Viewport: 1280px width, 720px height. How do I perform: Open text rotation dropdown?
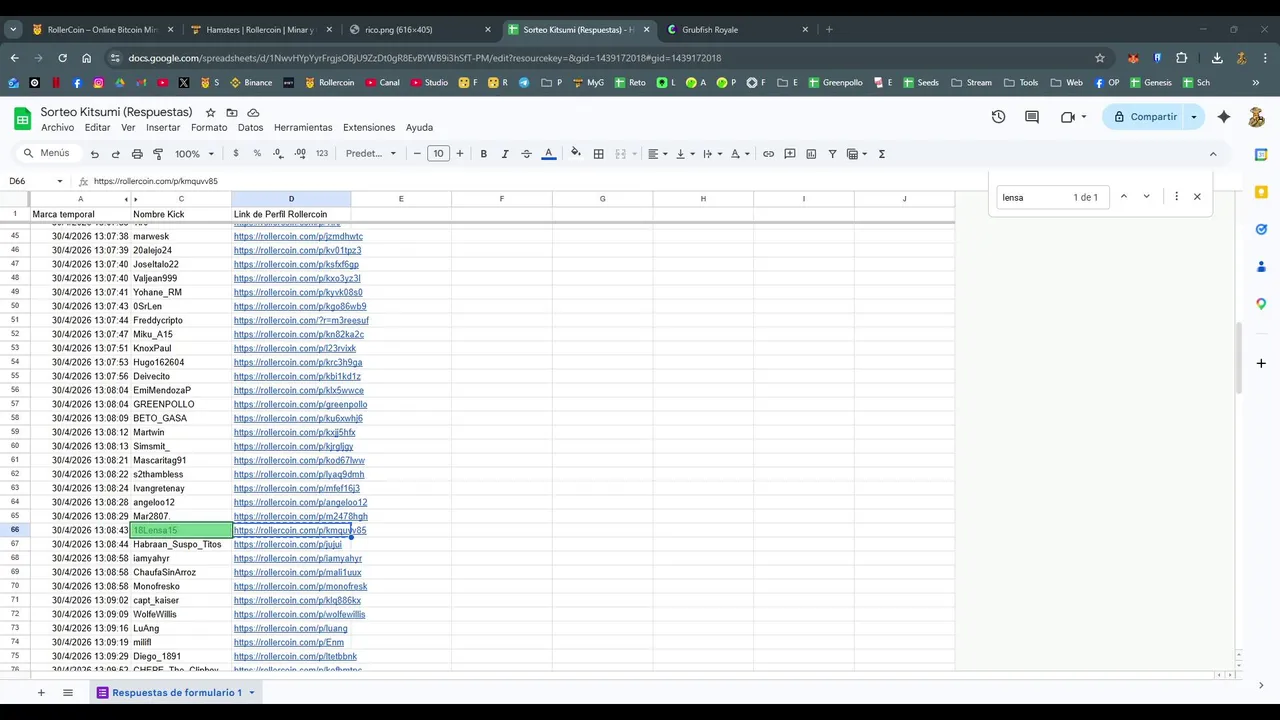[740, 154]
